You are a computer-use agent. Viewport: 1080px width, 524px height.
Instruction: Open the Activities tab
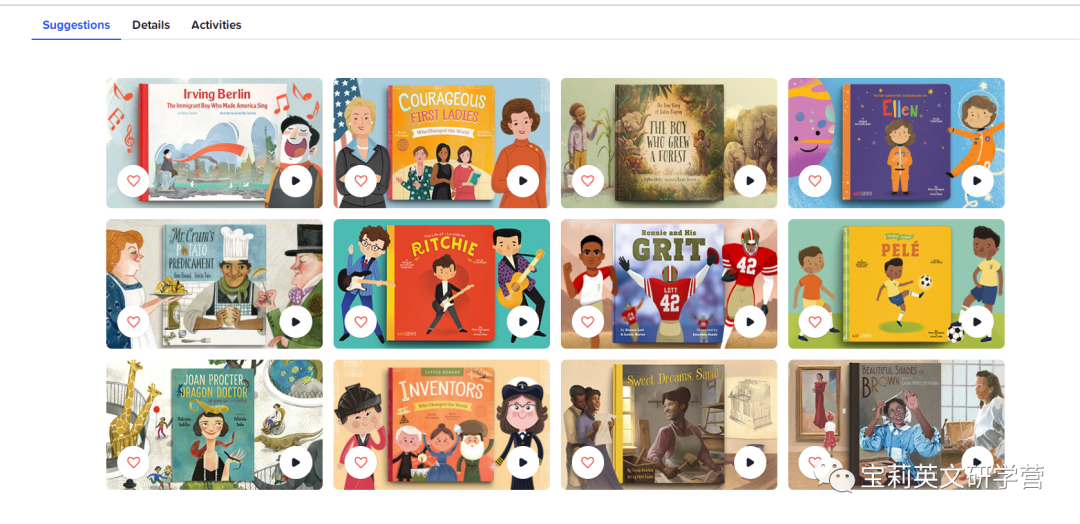coord(216,25)
